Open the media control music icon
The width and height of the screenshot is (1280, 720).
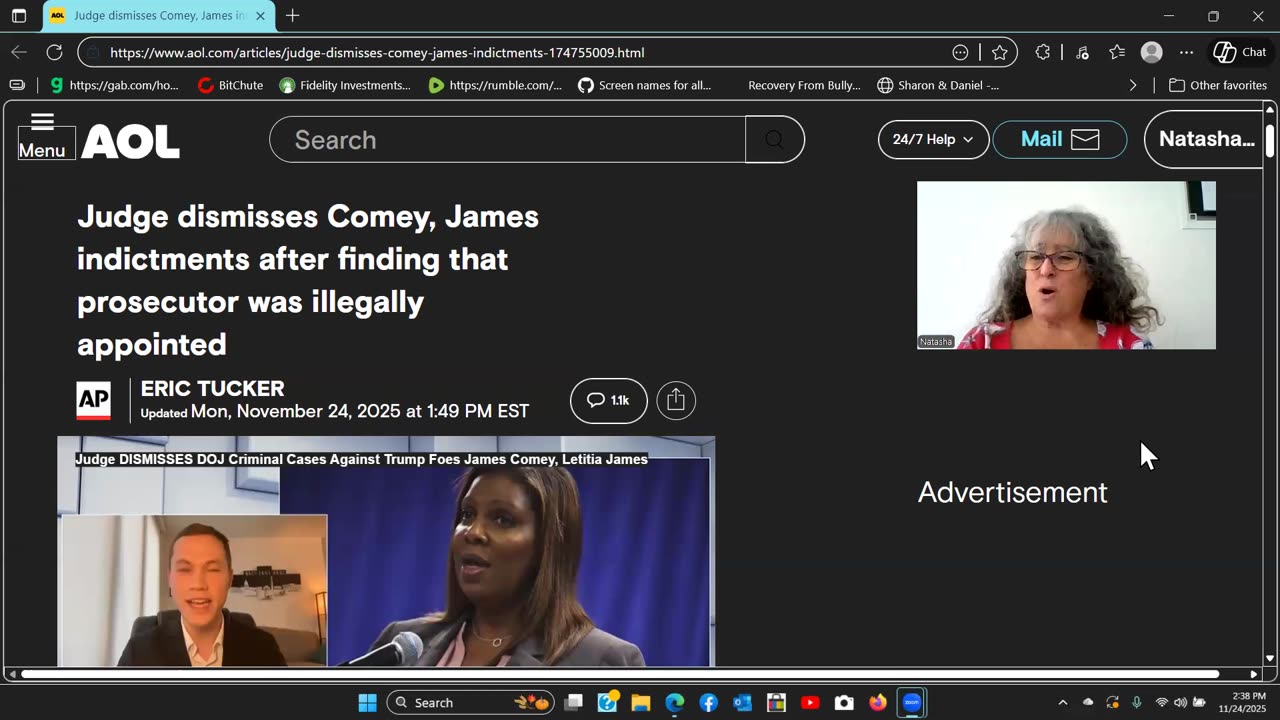tap(1082, 52)
